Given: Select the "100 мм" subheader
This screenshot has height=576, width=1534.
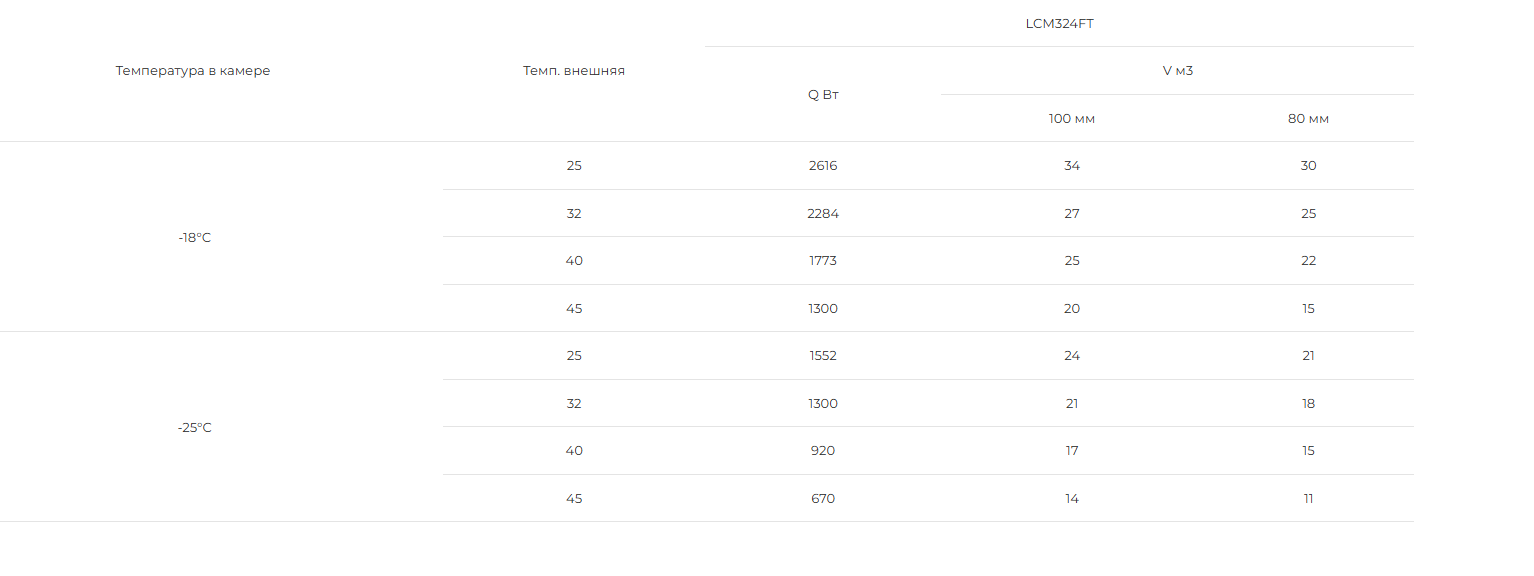Looking at the screenshot, I should coord(1072,118).
